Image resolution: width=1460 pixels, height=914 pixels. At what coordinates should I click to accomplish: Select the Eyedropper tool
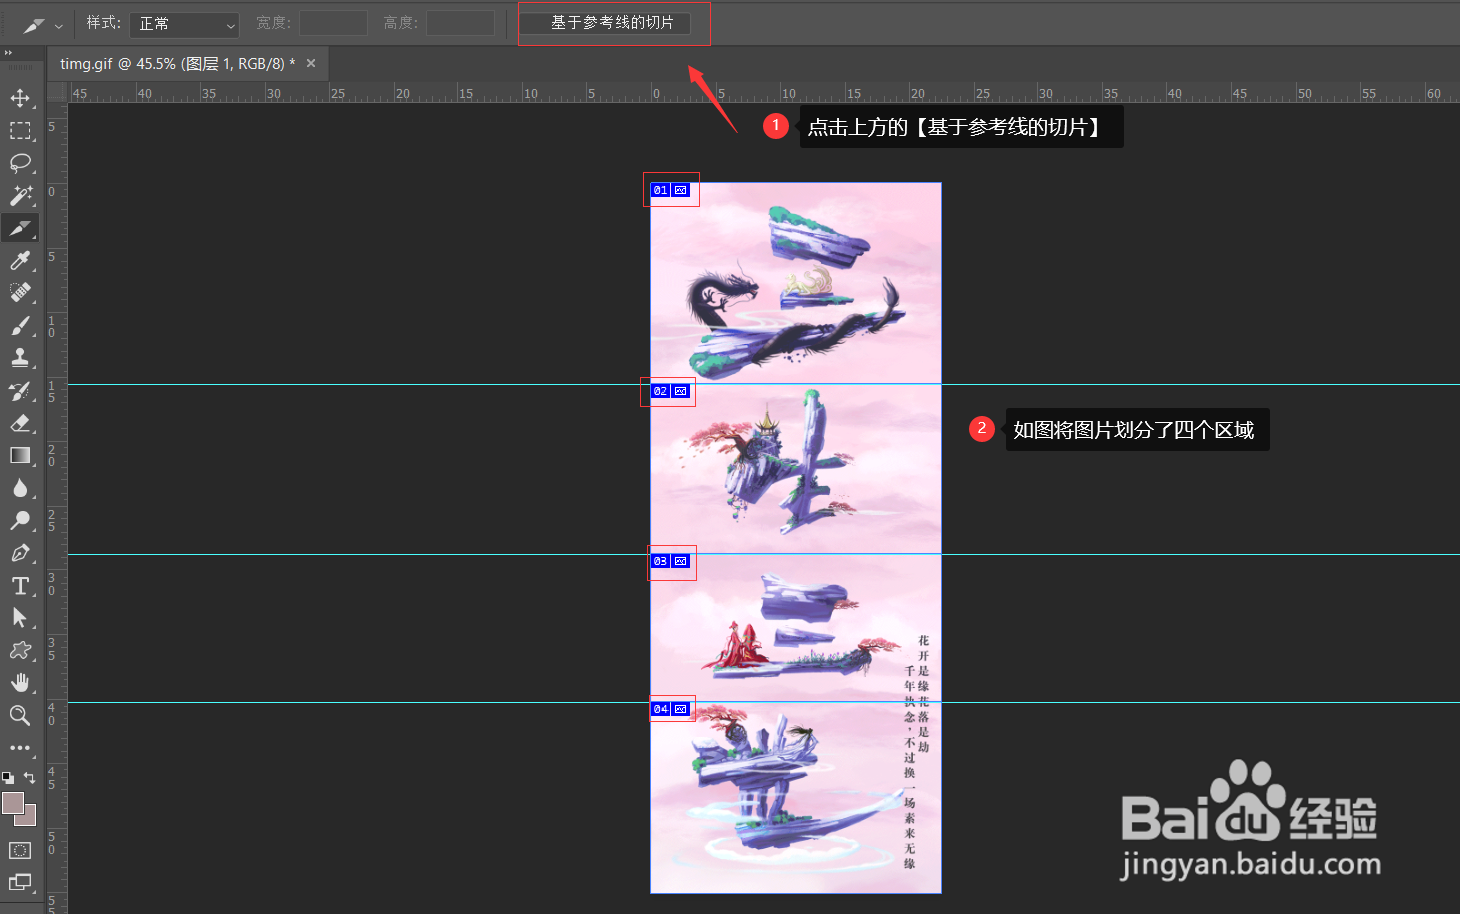[20, 260]
